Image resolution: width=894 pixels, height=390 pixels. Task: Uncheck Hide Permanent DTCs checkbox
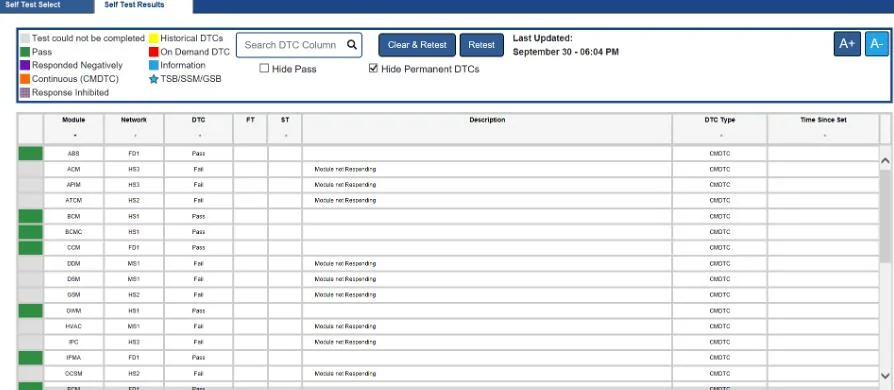click(x=373, y=68)
